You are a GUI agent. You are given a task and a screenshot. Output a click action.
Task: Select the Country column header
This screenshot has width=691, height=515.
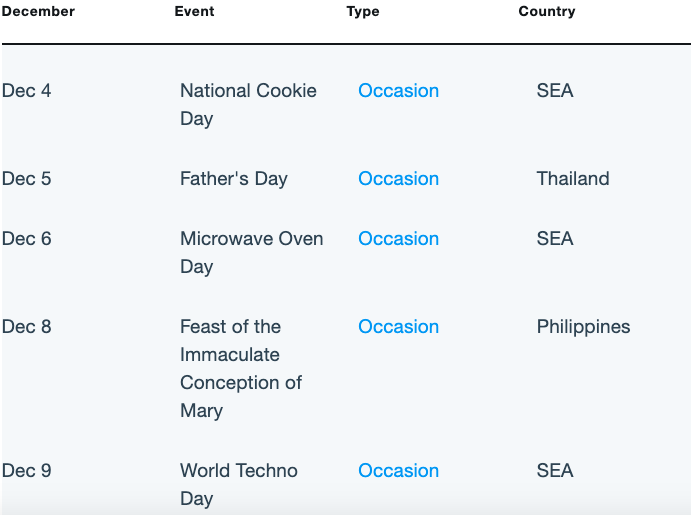(x=547, y=11)
